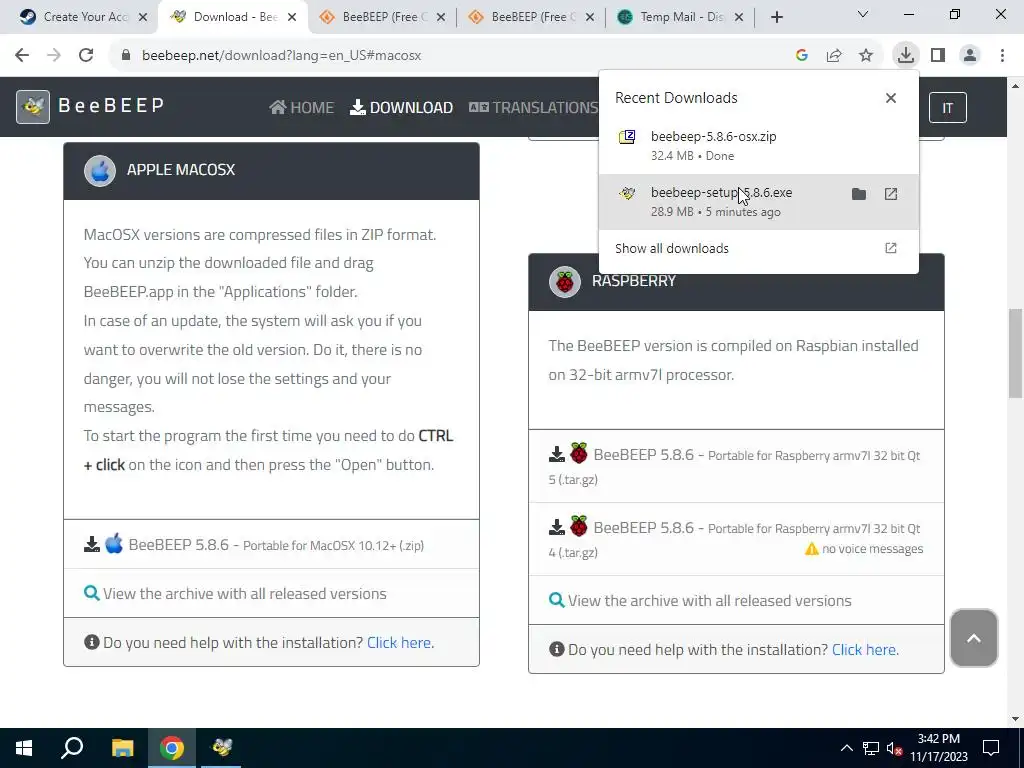Click here for MacOSX installation help
The image size is (1024, 768).
pos(399,643)
